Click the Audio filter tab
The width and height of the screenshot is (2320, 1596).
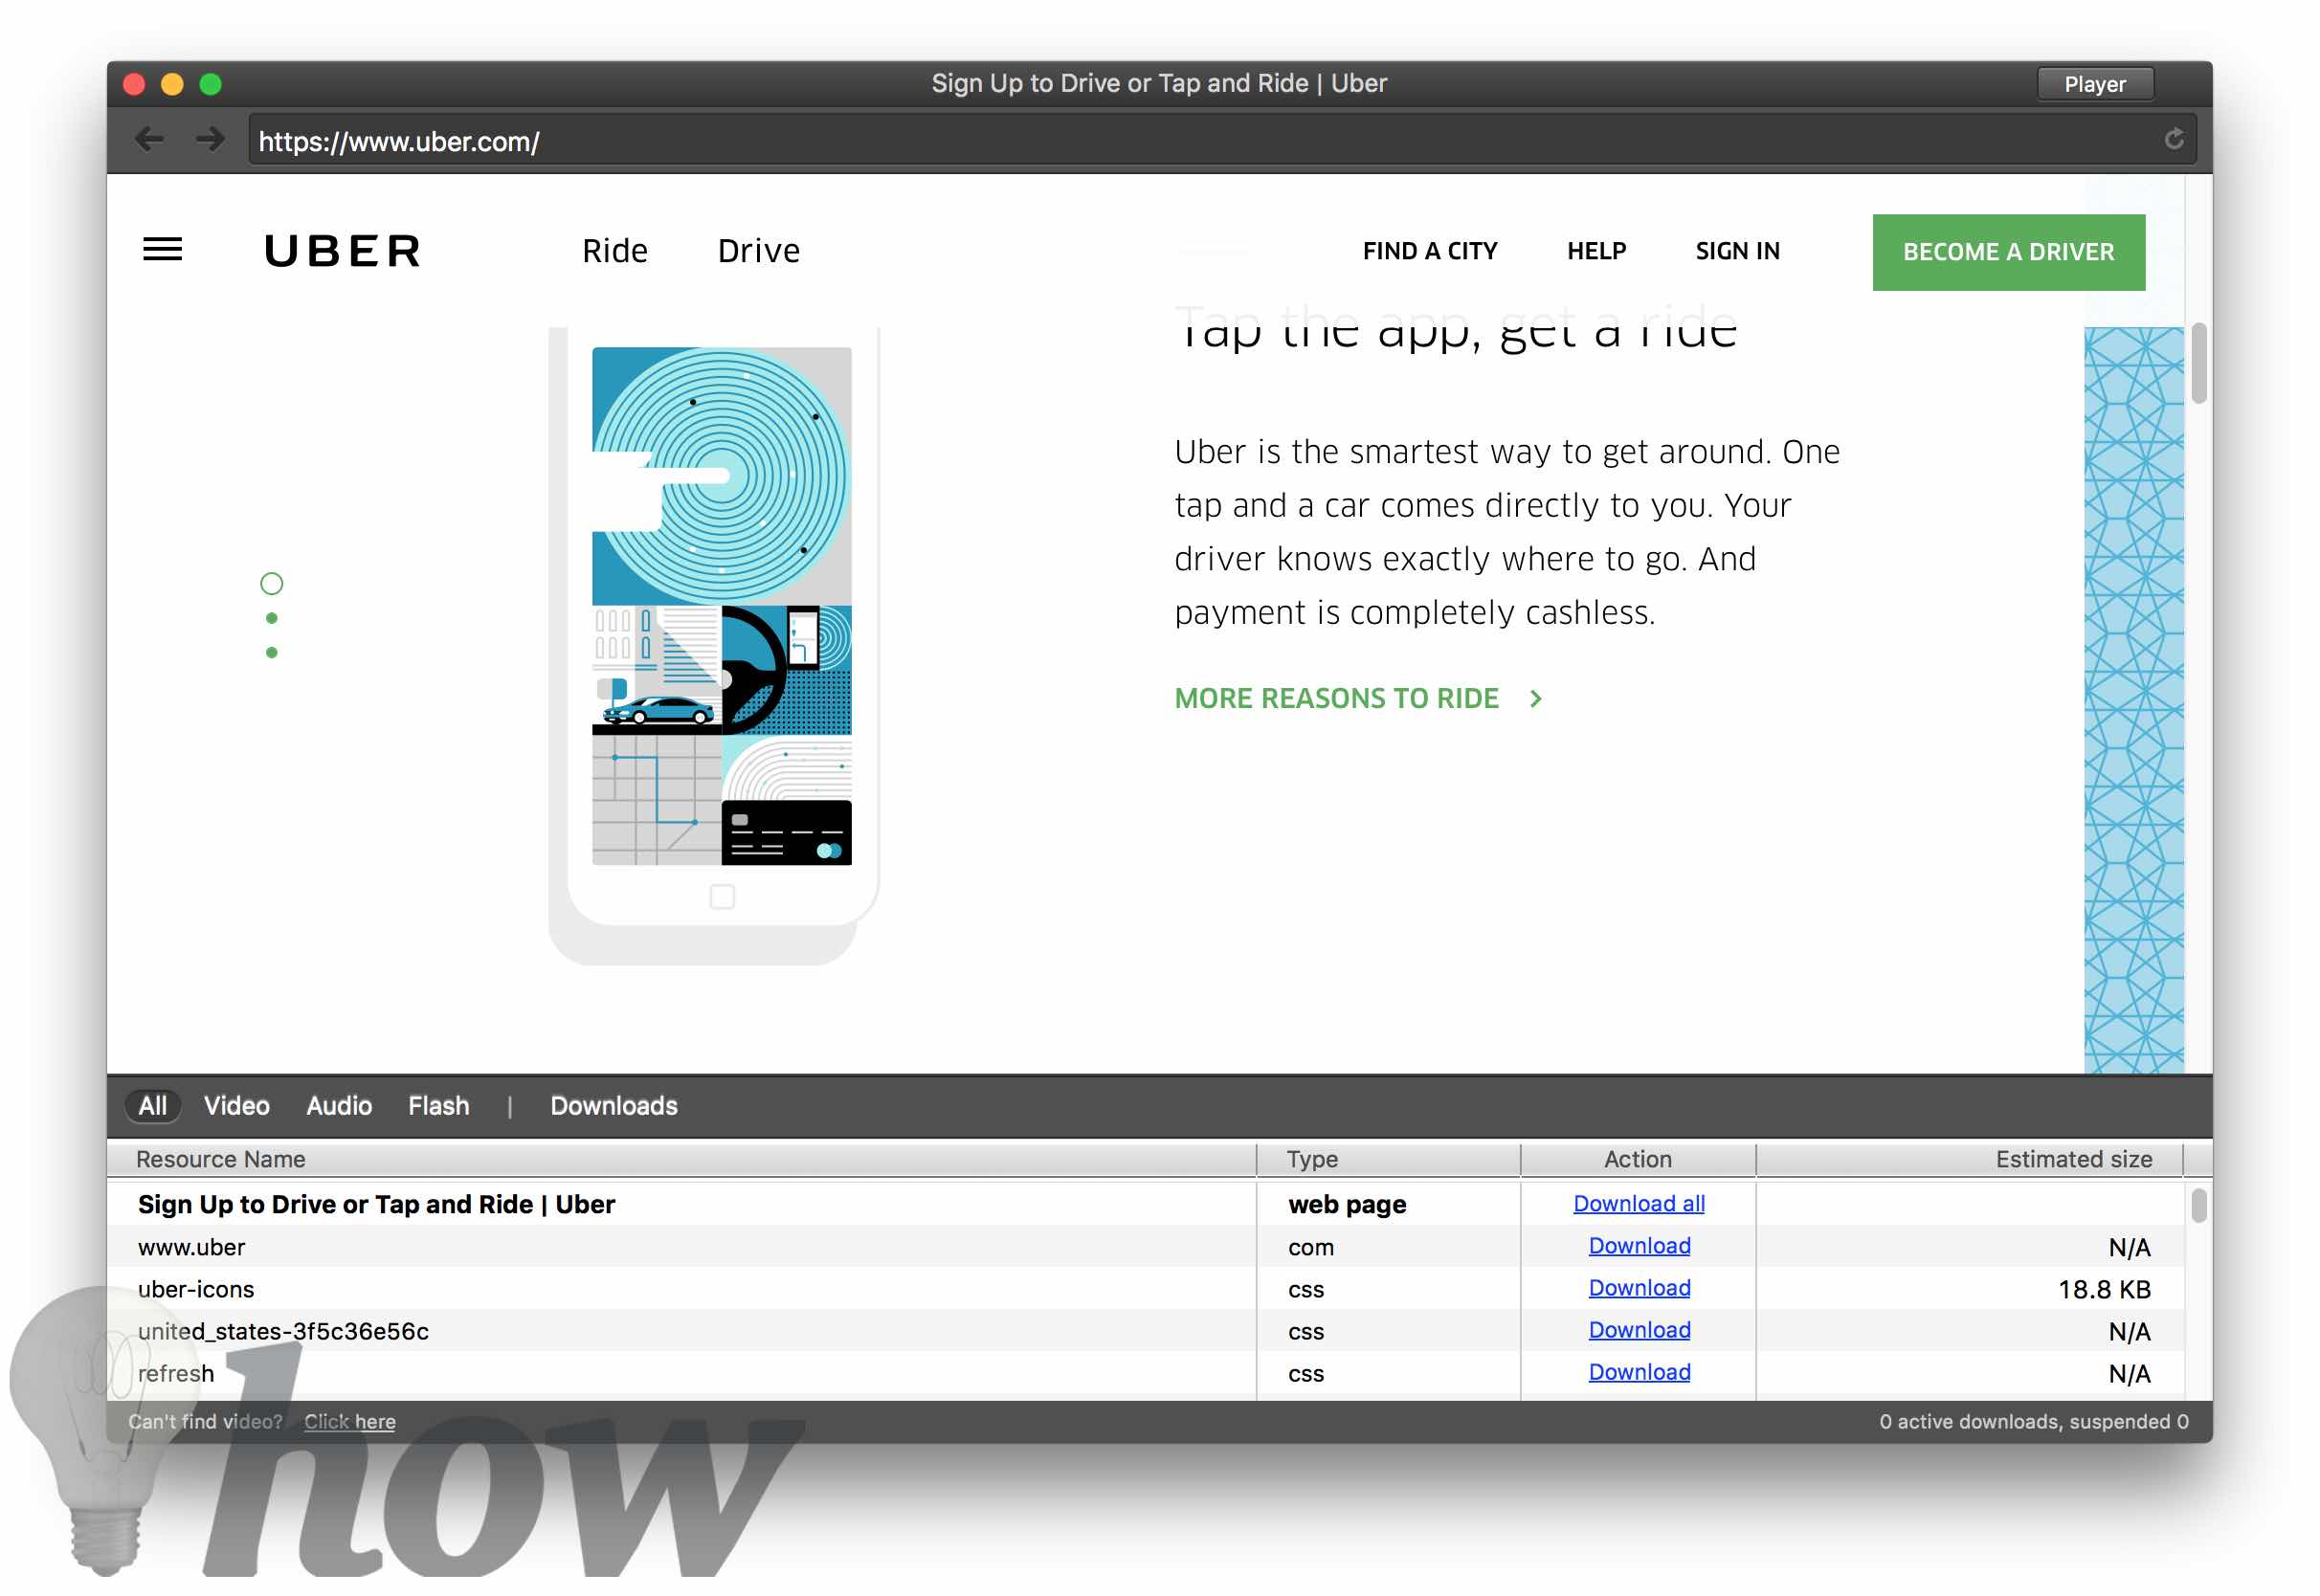pos(337,1104)
